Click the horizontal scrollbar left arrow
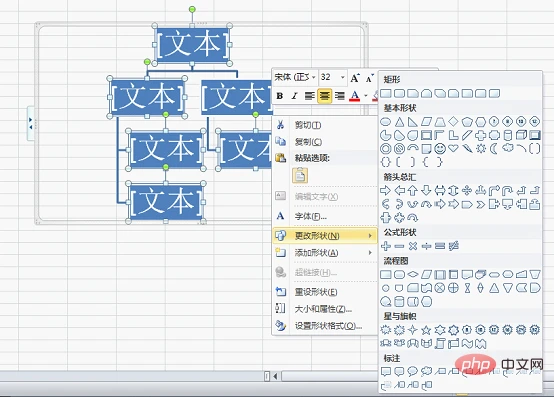554x397 pixels. click(275, 377)
